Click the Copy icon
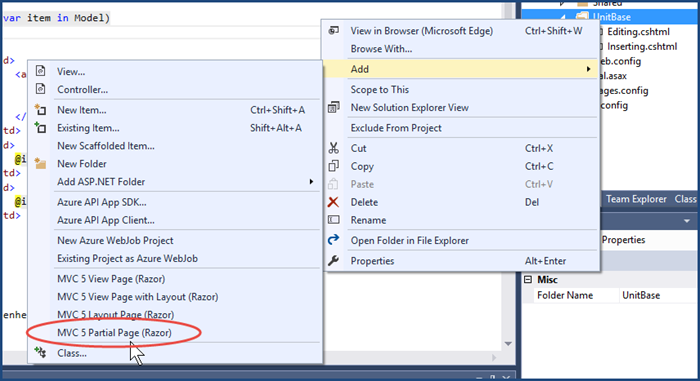This screenshot has height=381, width=700. coord(333,166)
